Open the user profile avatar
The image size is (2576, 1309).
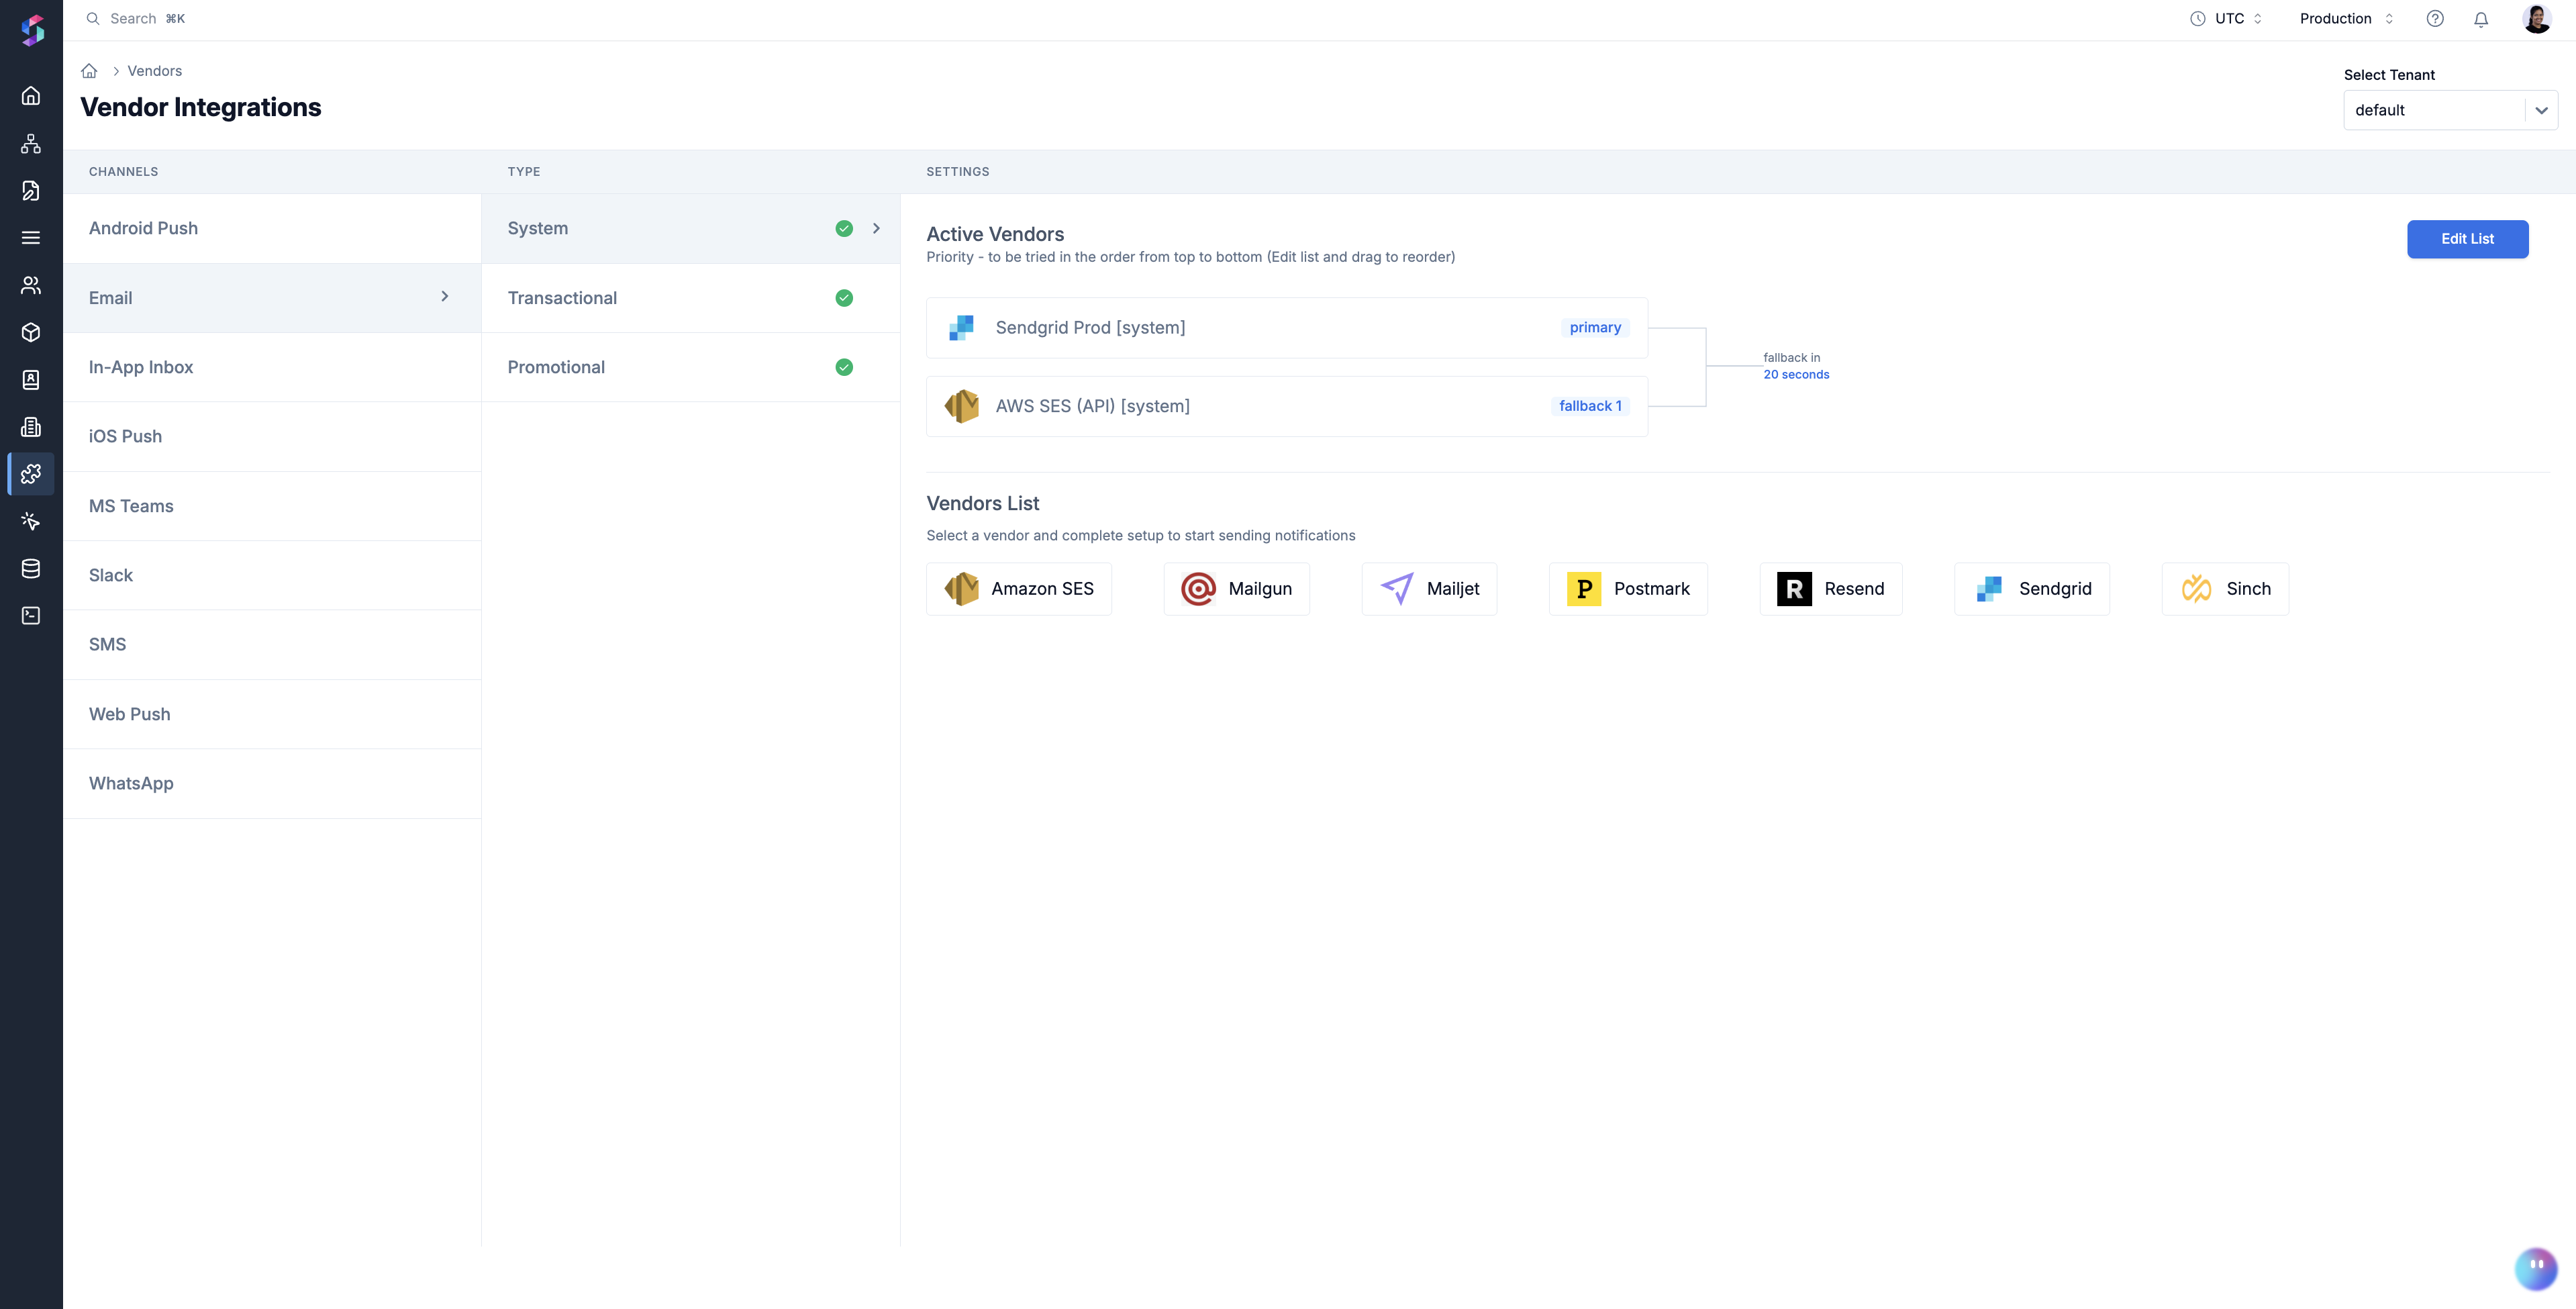tap(2536, 19)
